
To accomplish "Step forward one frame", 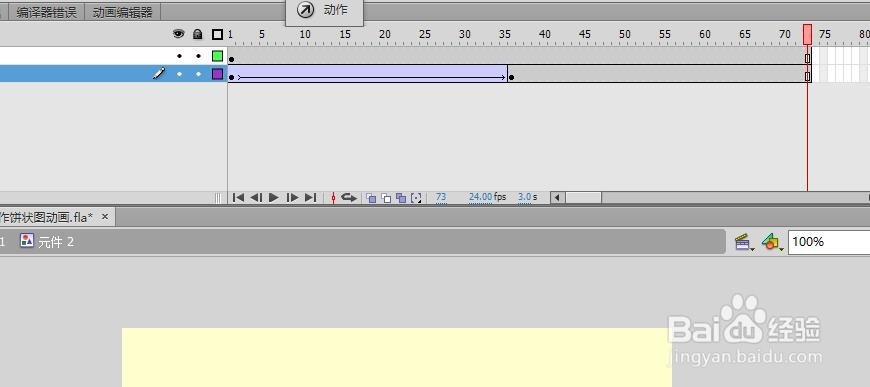I will [x=292, y=197].
